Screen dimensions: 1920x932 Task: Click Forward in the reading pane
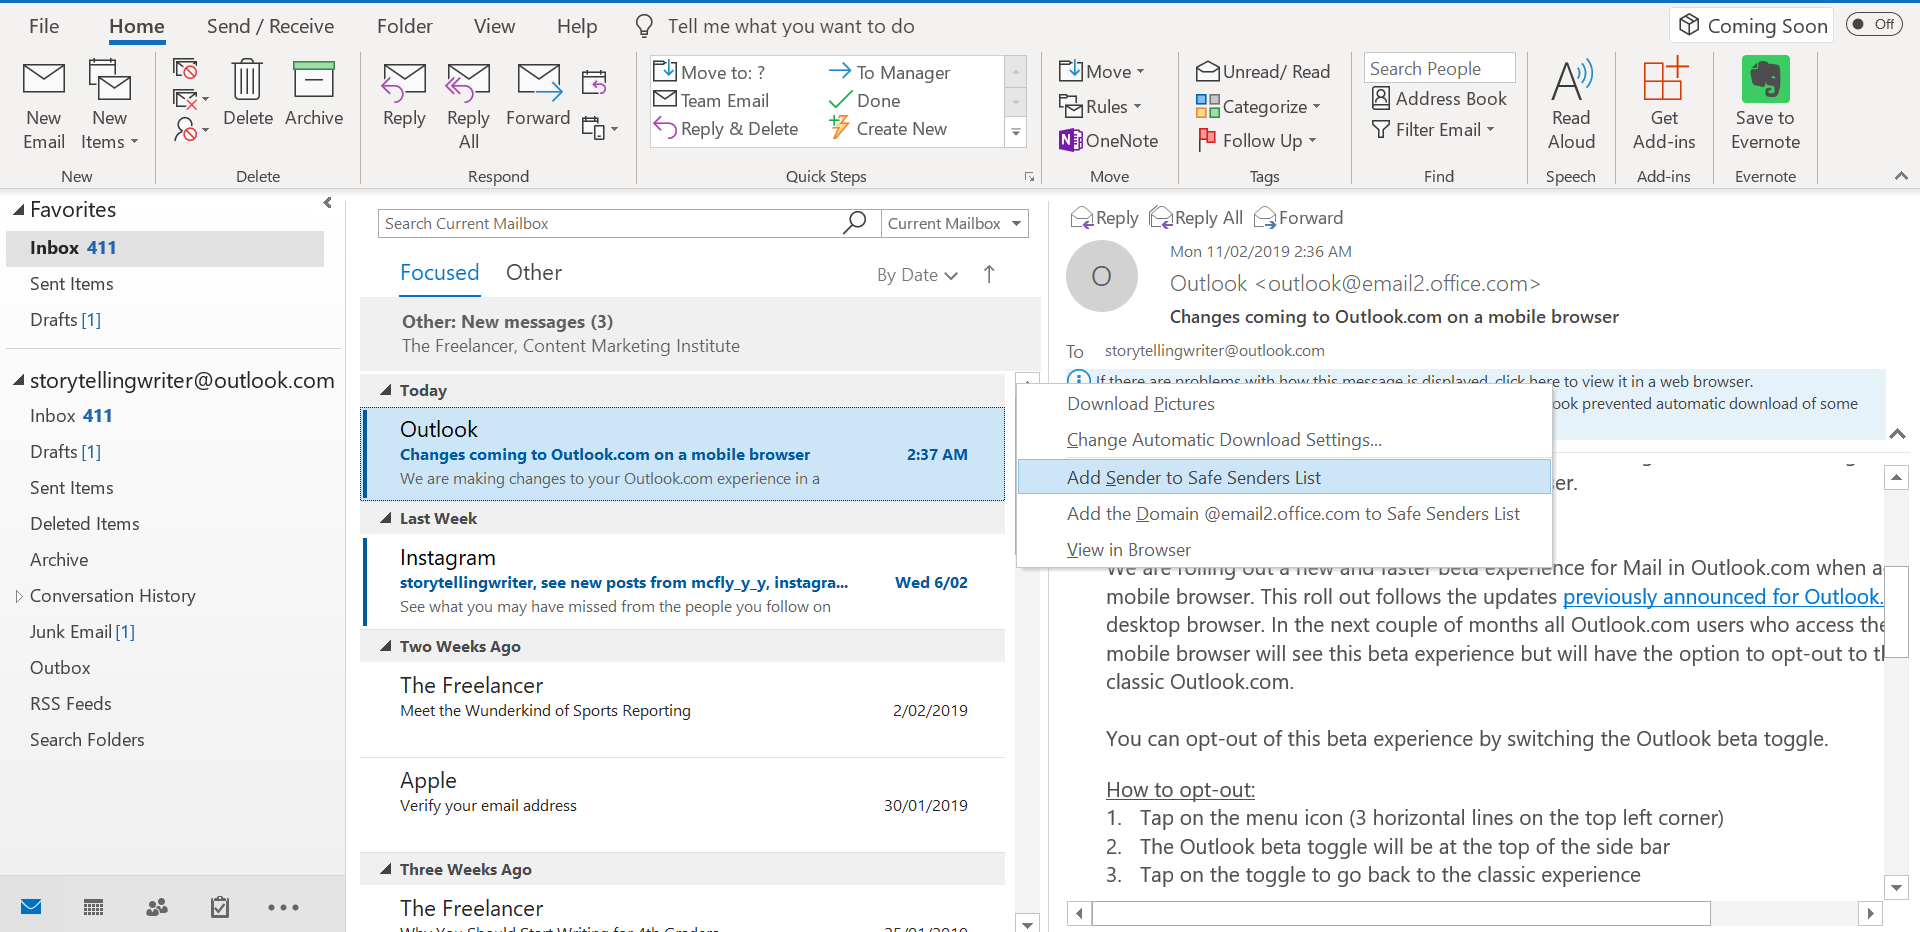[1298, 218]
